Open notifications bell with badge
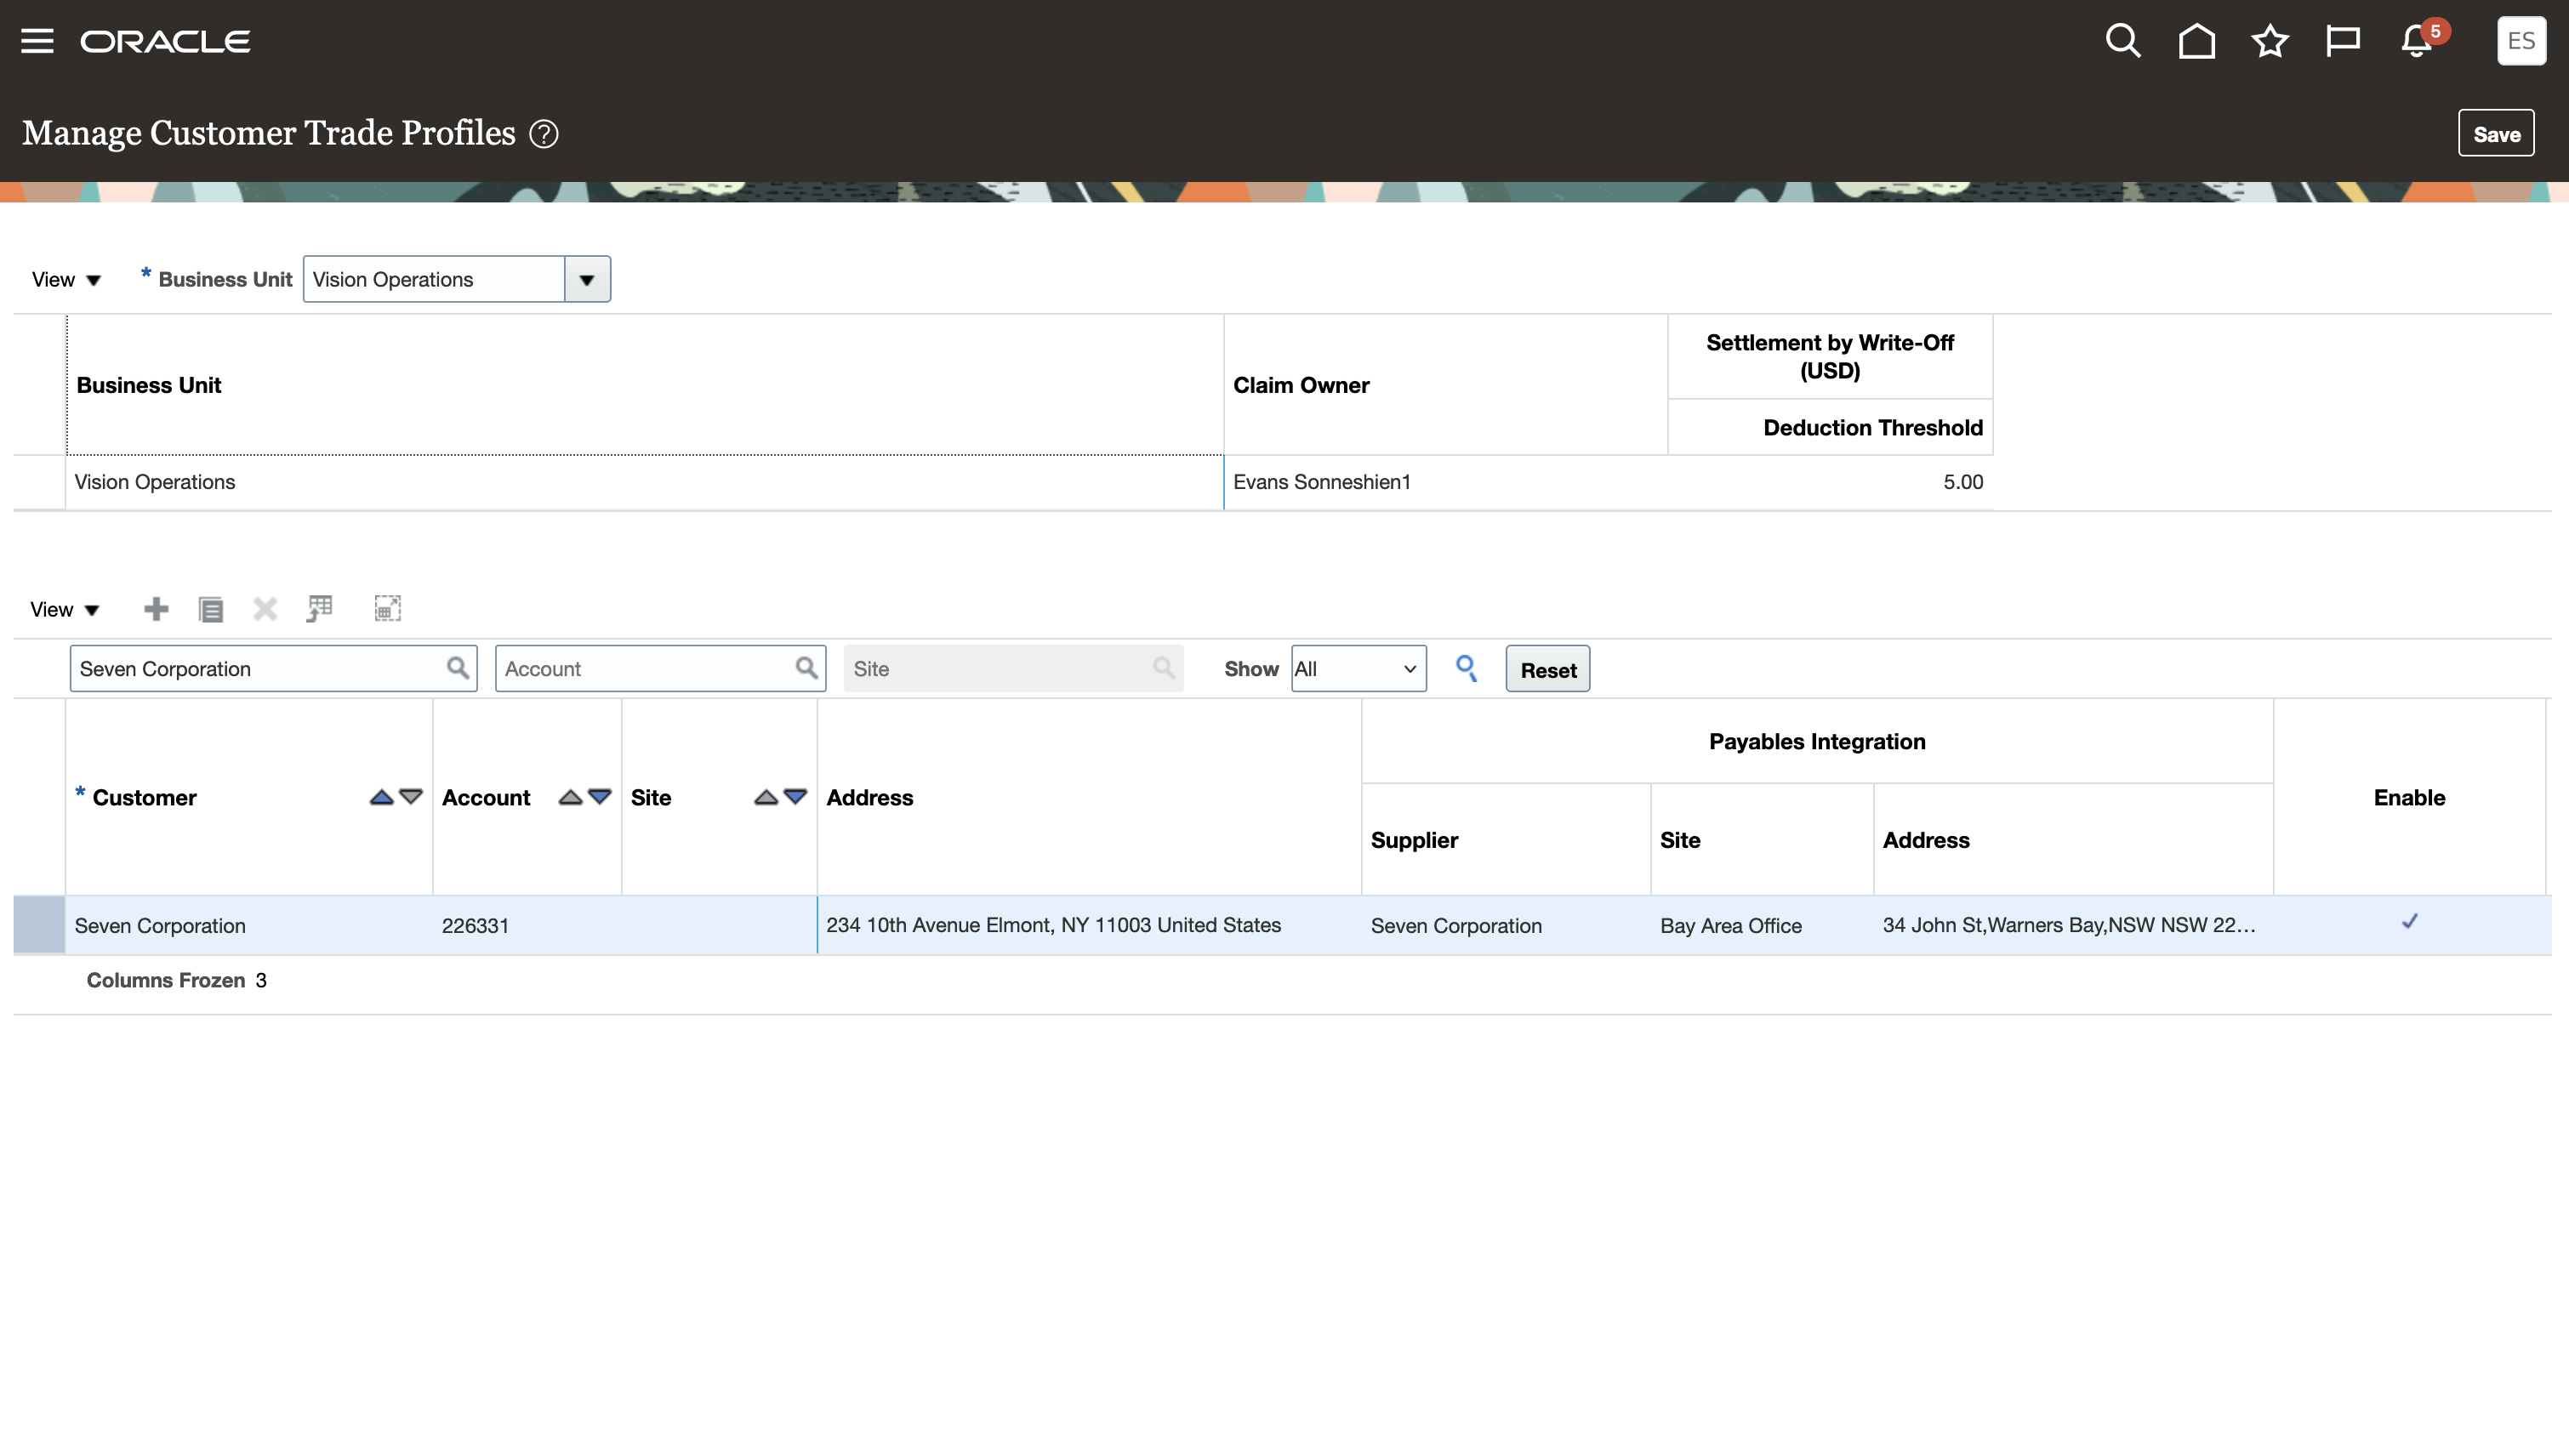This screenshot has width=2569, height=1456. point(2417,41)
